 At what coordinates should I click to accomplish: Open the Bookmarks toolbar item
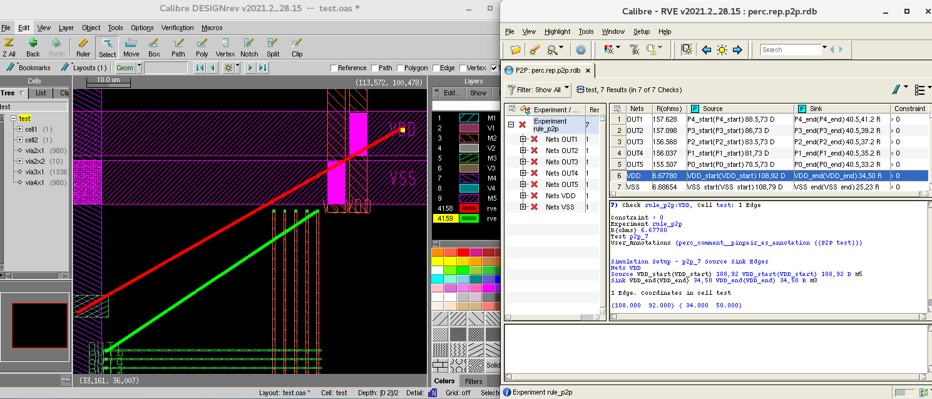(x=29, y=68)
